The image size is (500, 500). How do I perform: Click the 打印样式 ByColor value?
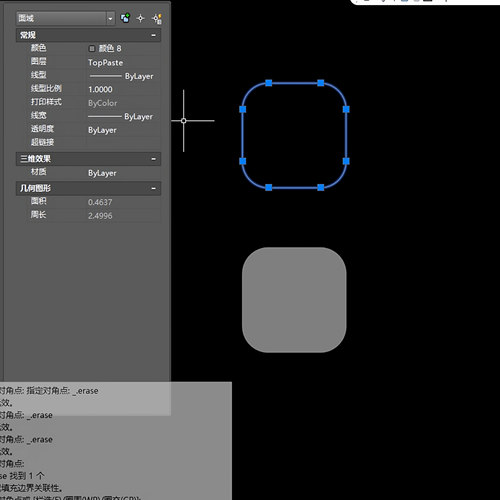[x=103, y=103]
